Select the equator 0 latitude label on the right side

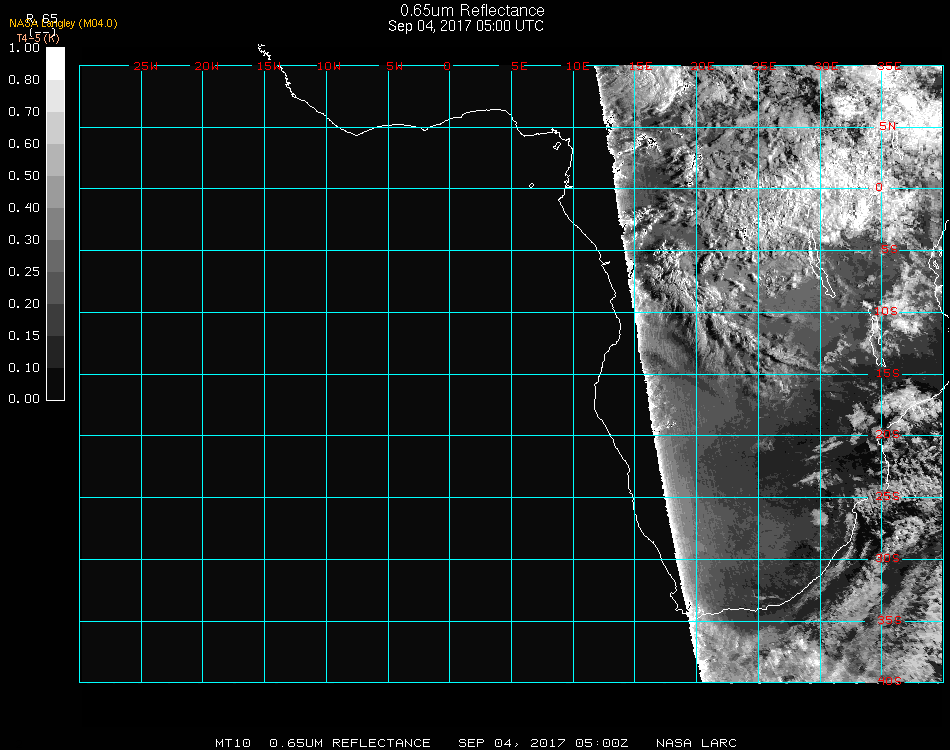click(x=879, y=187)
